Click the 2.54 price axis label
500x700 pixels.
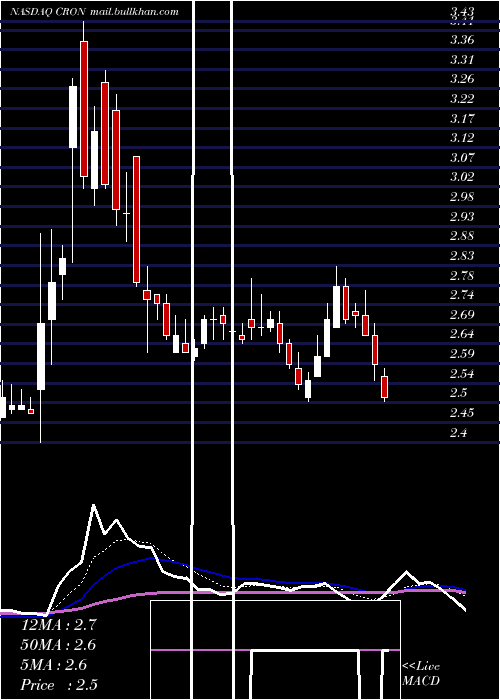click(x=462, y=374)
